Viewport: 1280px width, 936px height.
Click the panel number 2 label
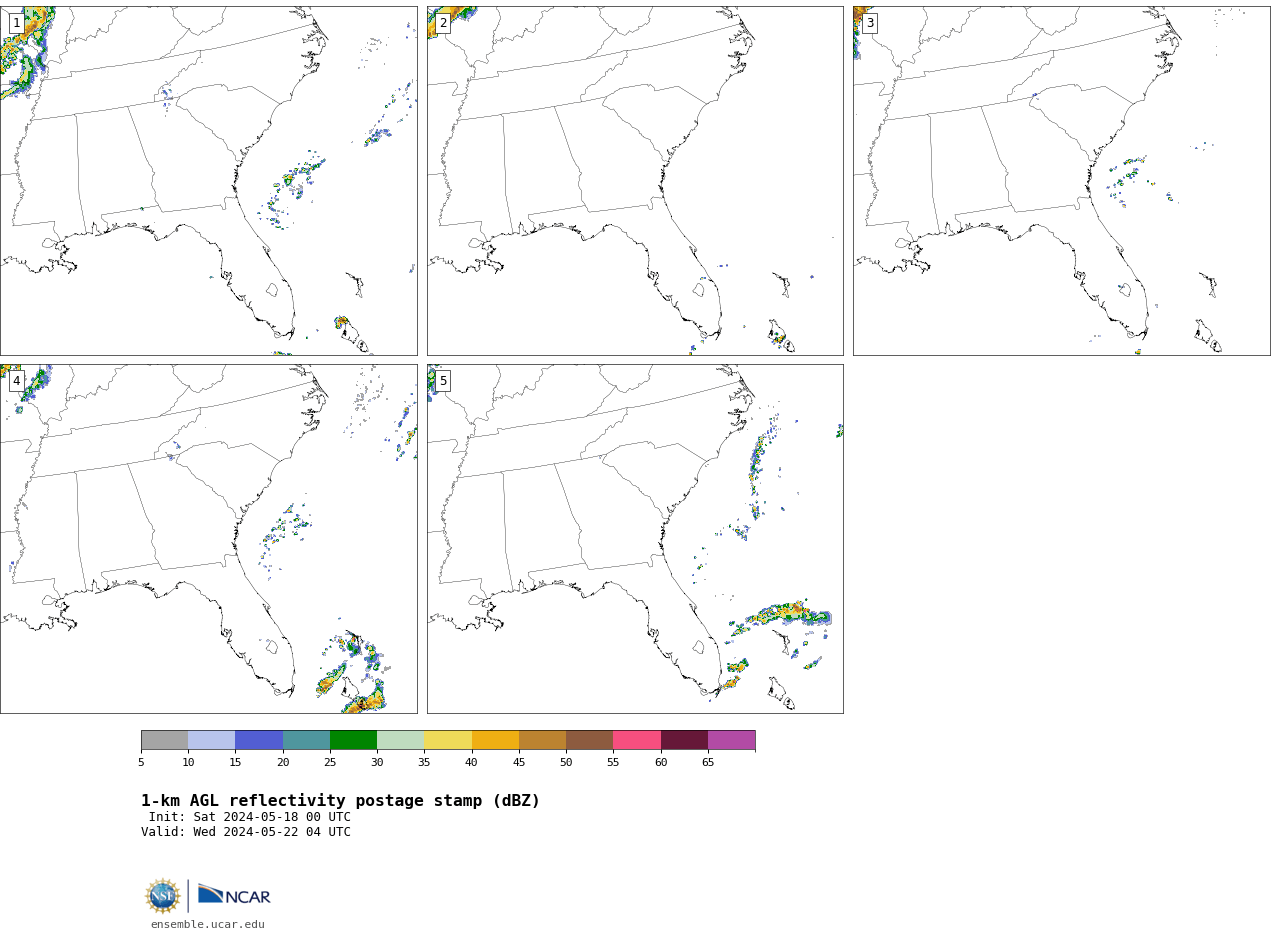[x=443, y=23]
